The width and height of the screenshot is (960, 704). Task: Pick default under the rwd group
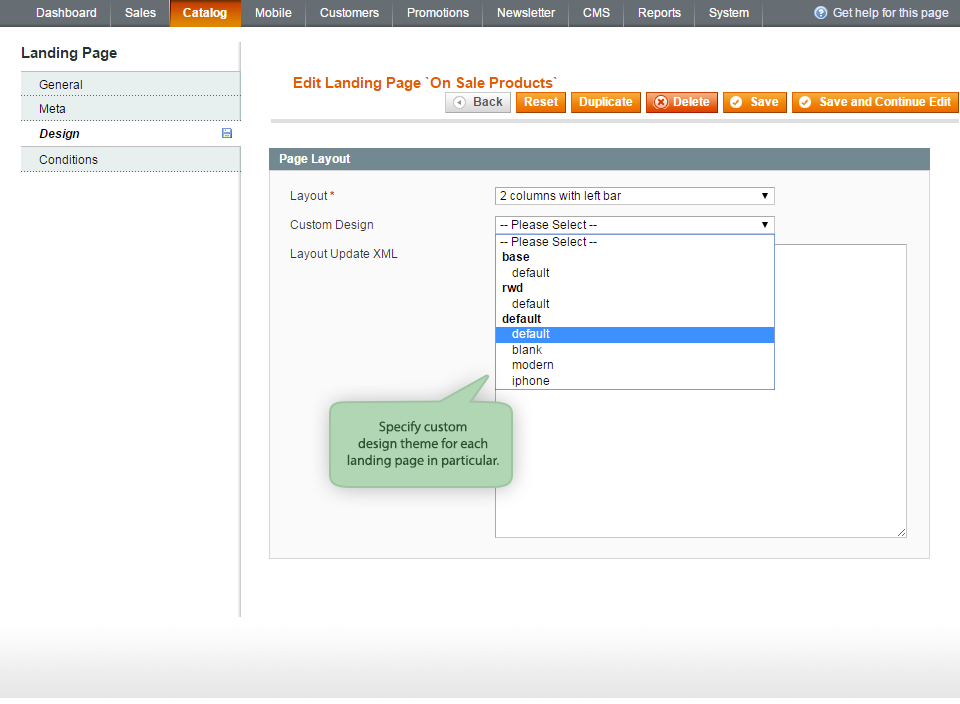(x=530, y=304)
